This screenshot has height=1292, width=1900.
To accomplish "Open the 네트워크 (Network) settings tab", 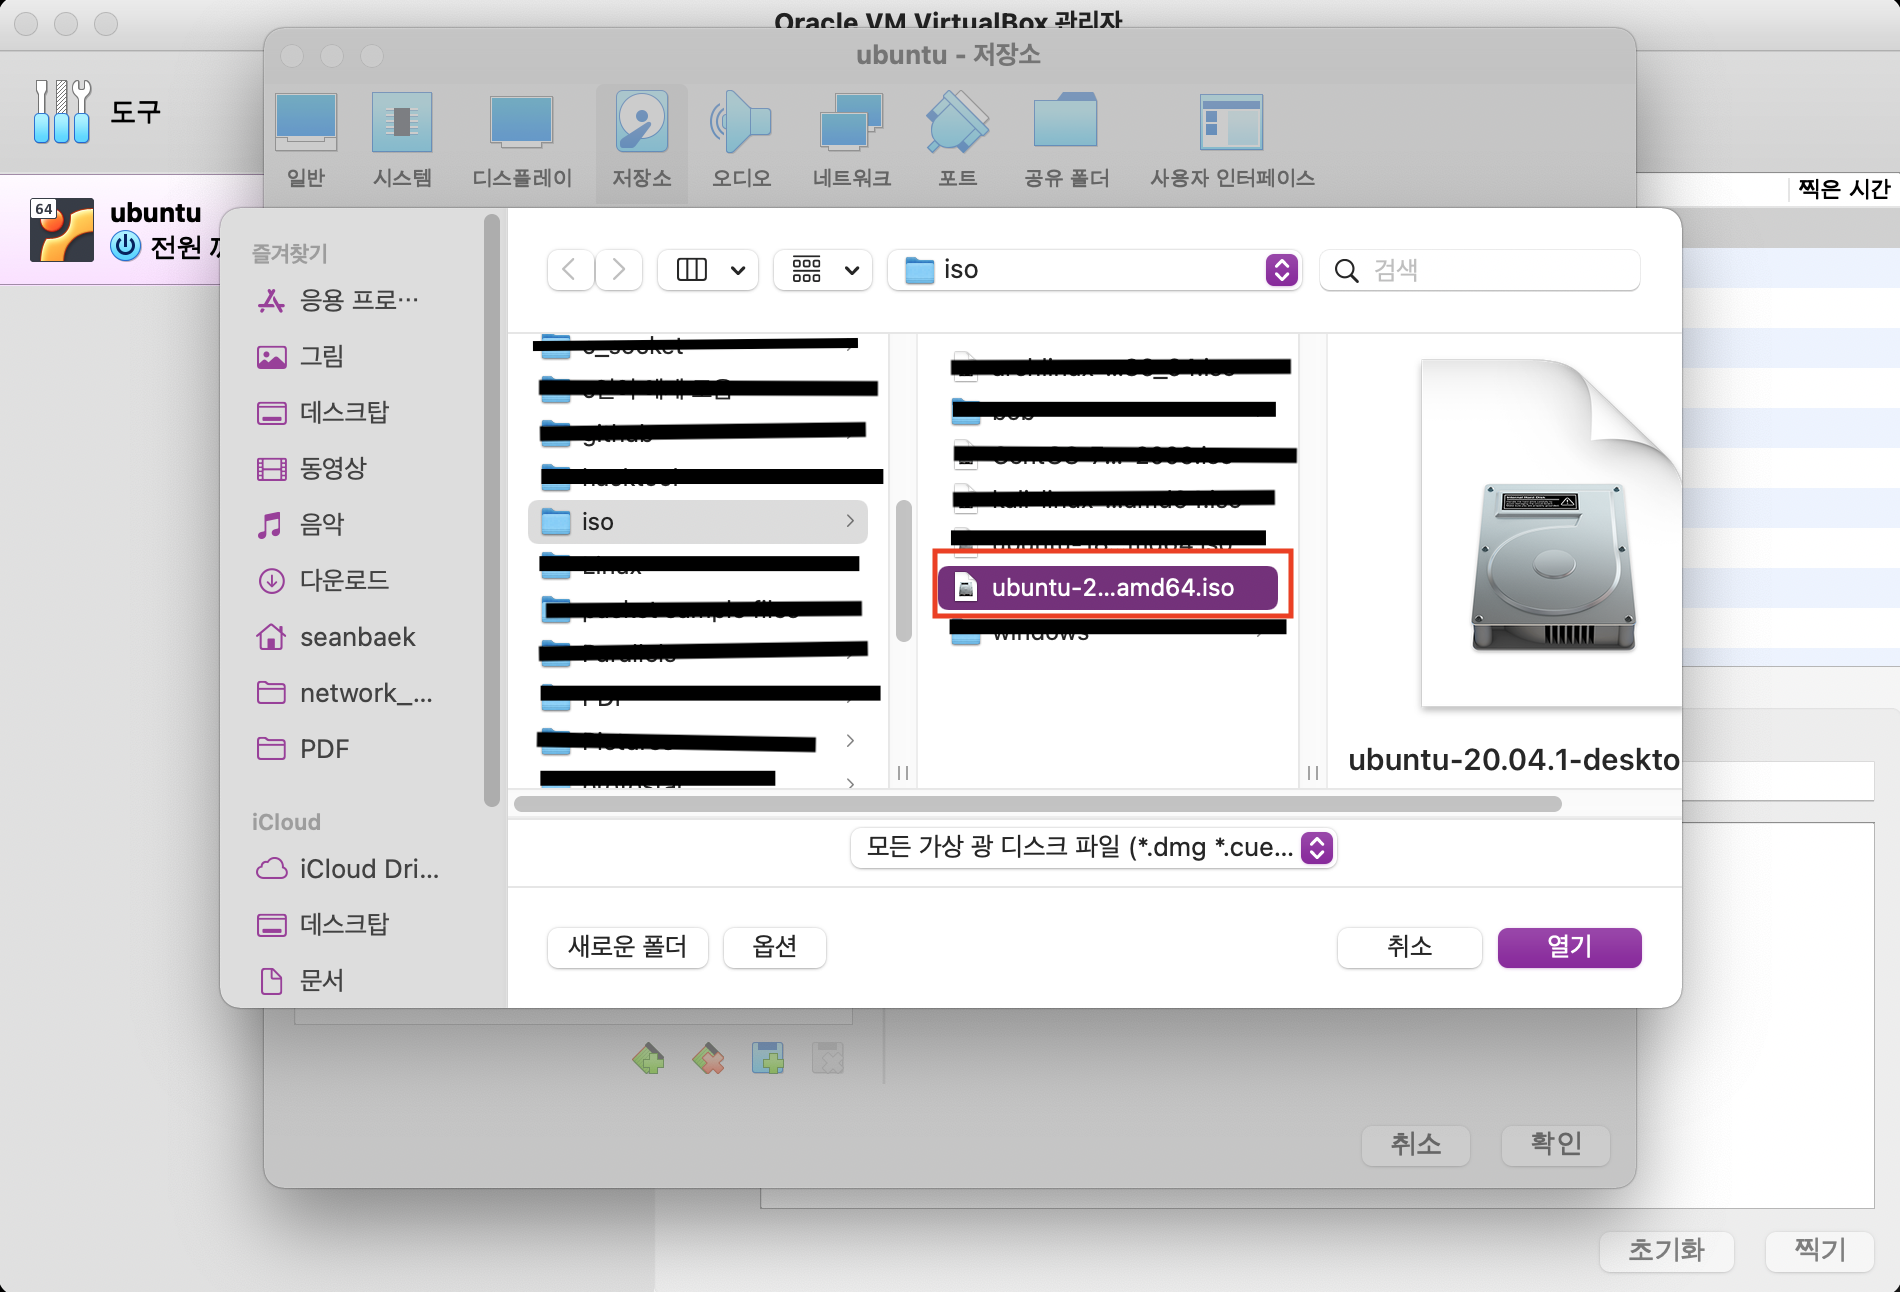I will 851,140.
